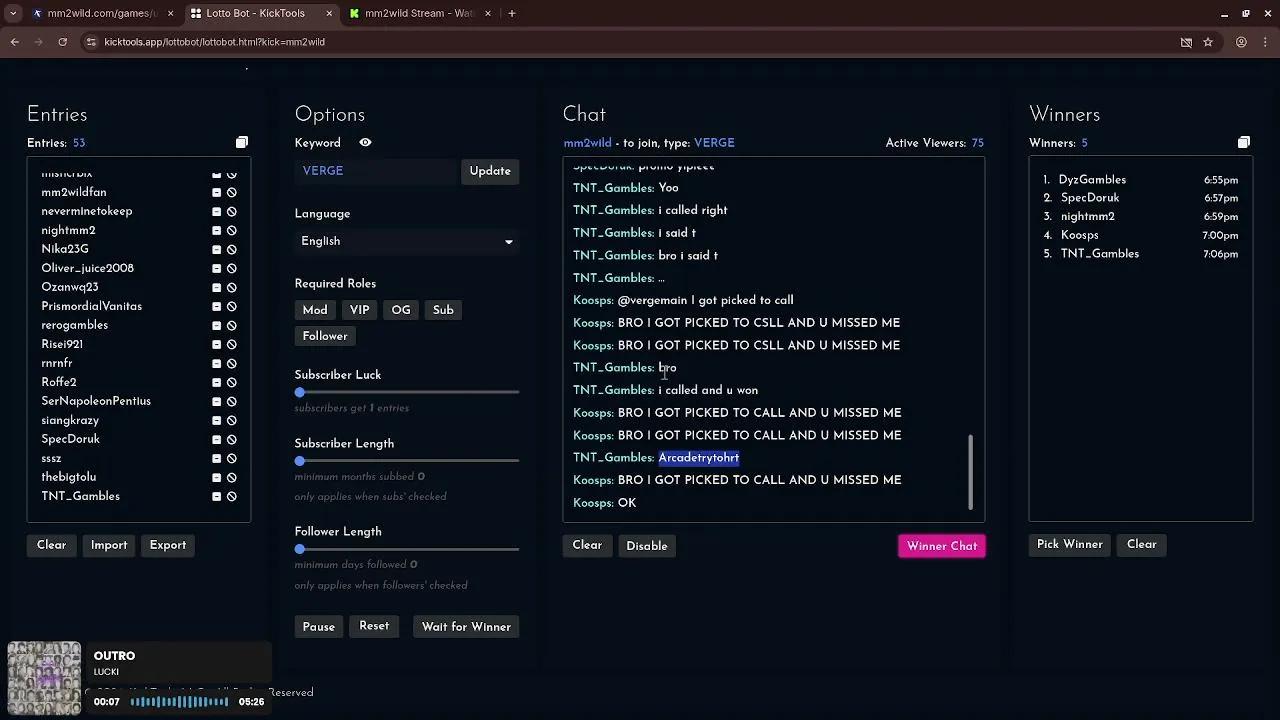Viewport: 1280px width, 720px height.
Task: Toggle the Sub required role
Action: tap(443, 310)
